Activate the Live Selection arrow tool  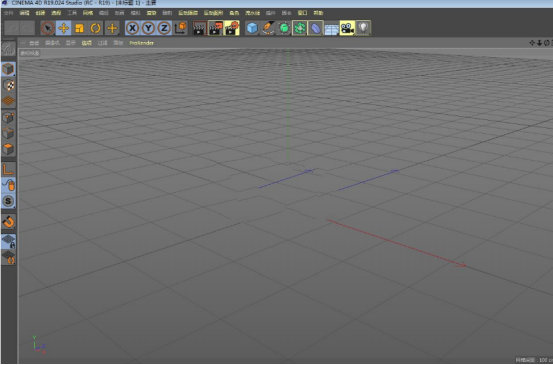[48, 28]
